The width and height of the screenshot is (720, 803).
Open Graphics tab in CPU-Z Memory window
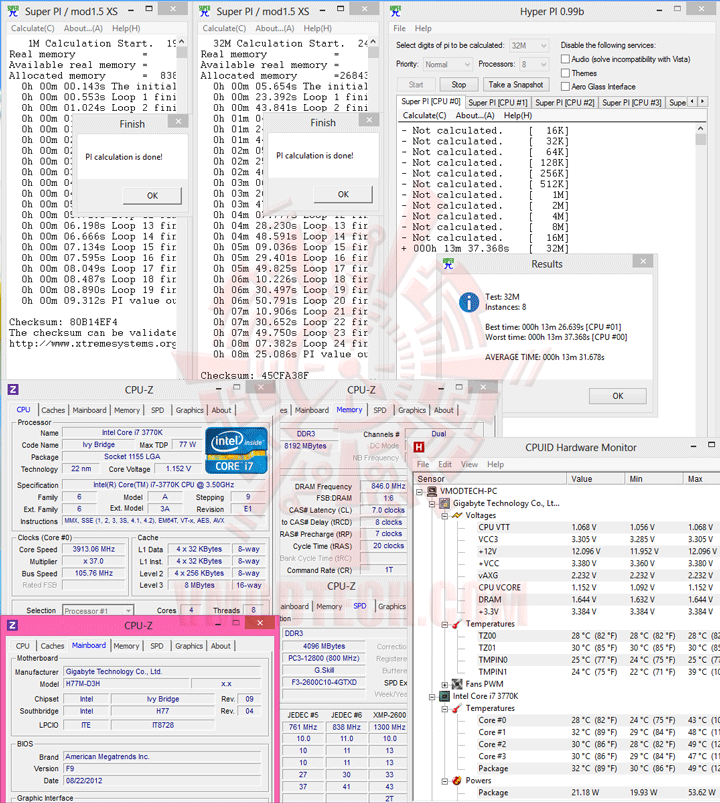412,410
